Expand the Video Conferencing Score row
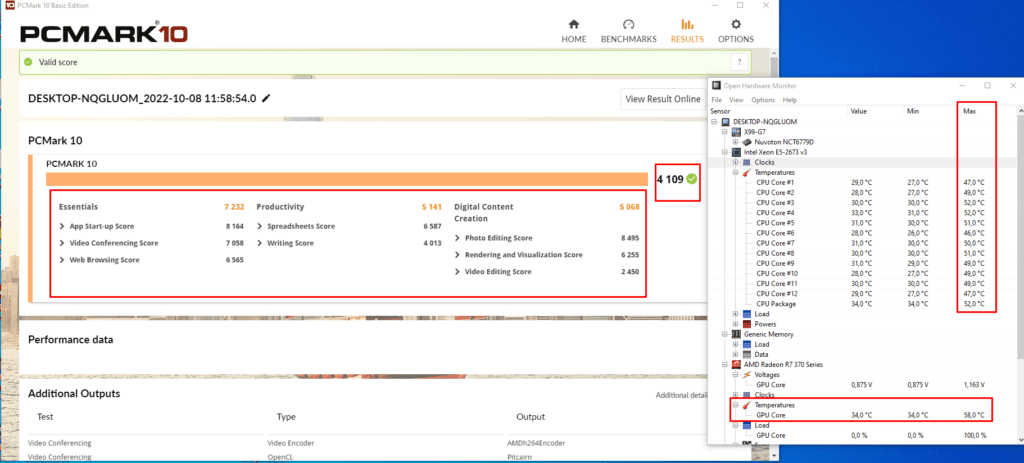Screen dimensions: 1024x463 [63, 243]
